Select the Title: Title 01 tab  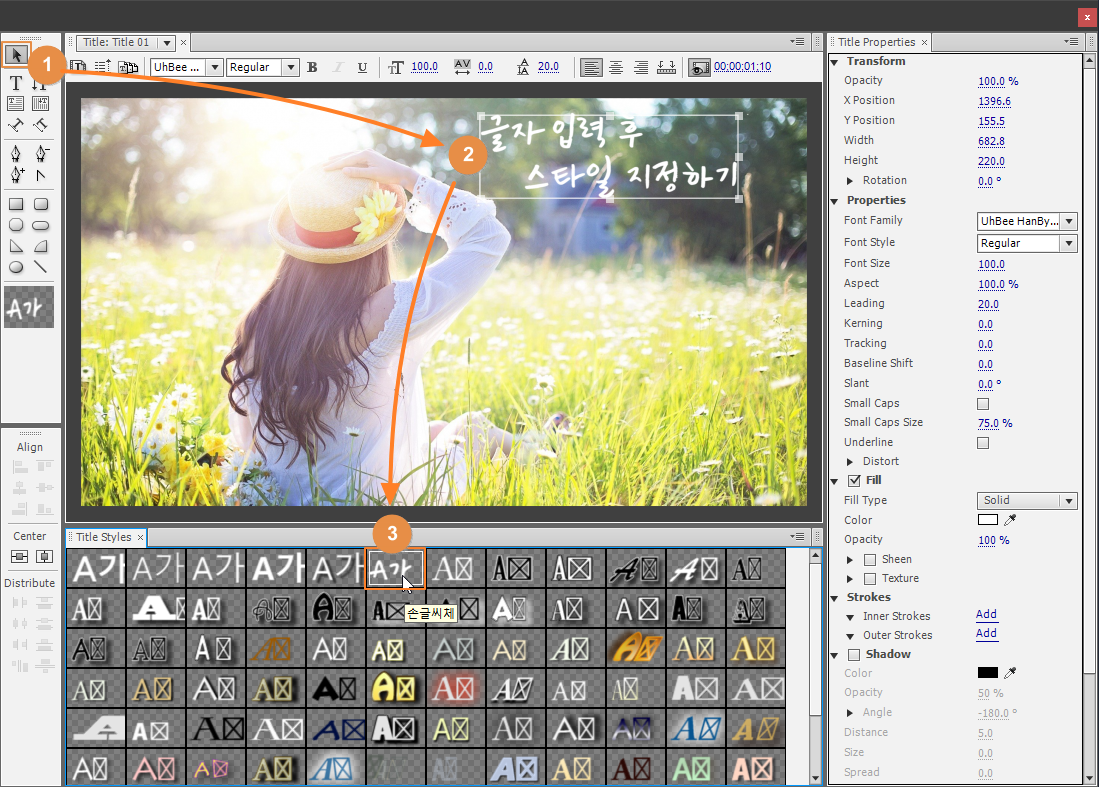(x=116, y=42)
